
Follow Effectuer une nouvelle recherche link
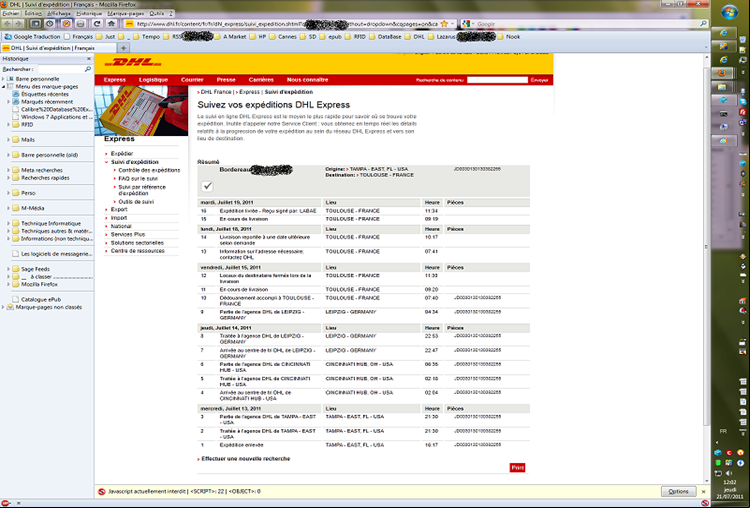[246, 459]
